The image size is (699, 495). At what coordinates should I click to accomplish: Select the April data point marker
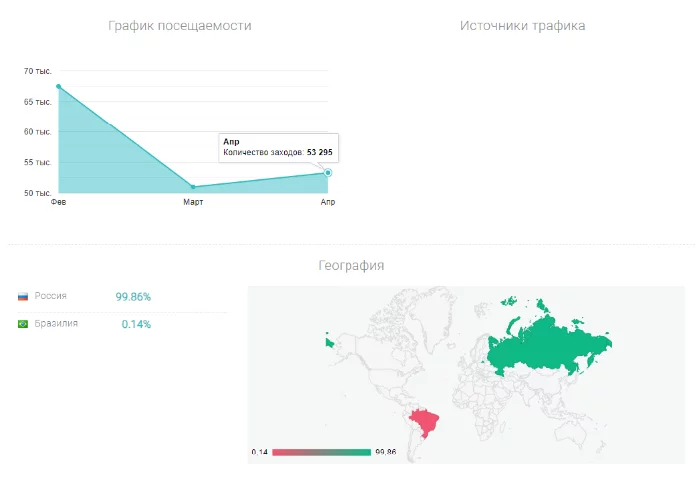tap(327, 173)
